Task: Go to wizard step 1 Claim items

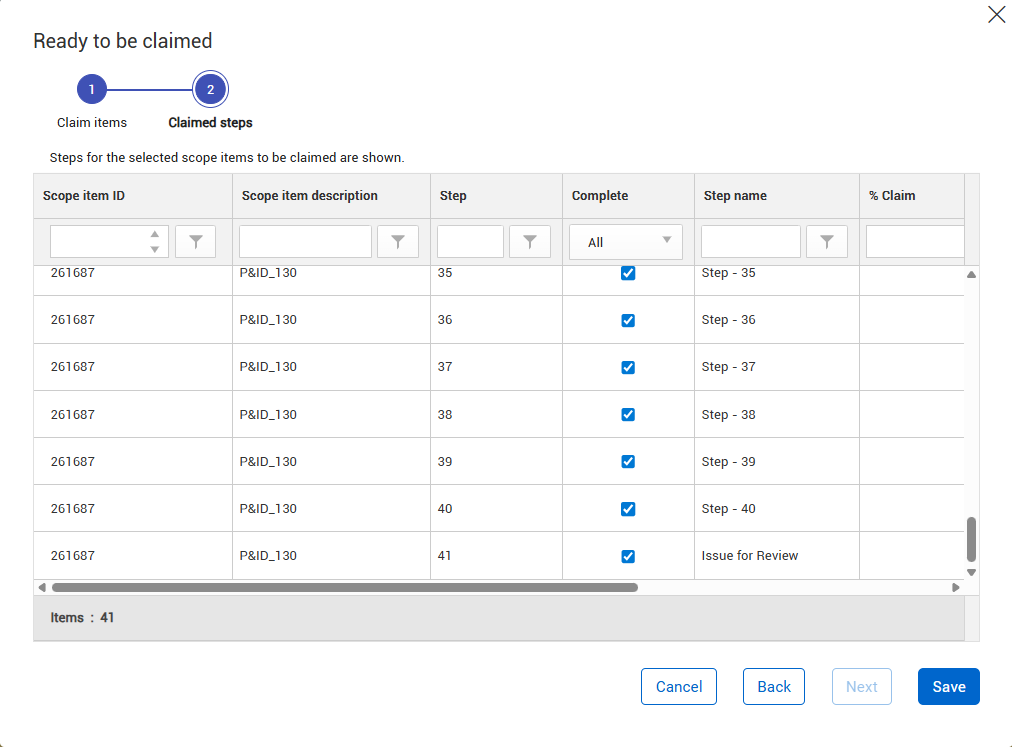Action: (92, 90)
